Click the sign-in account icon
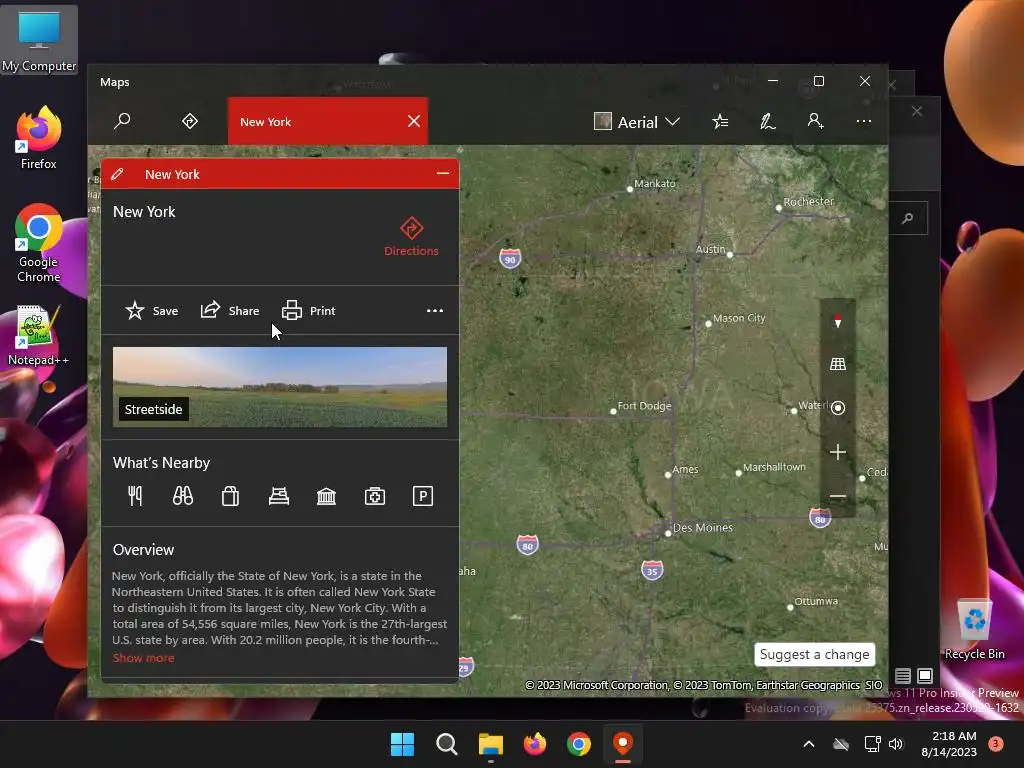The width and height of the screenshot is (1024, 768). tap(816, 121)
